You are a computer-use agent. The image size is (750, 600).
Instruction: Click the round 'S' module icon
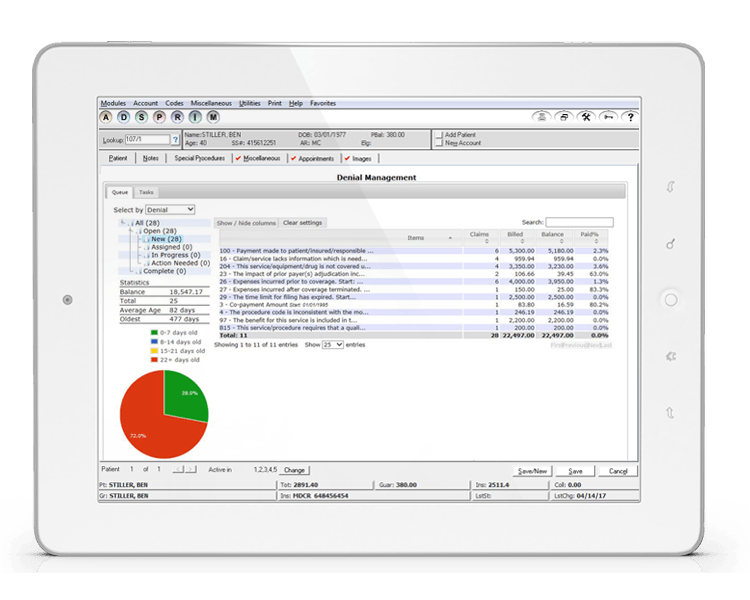coord(141,117)
